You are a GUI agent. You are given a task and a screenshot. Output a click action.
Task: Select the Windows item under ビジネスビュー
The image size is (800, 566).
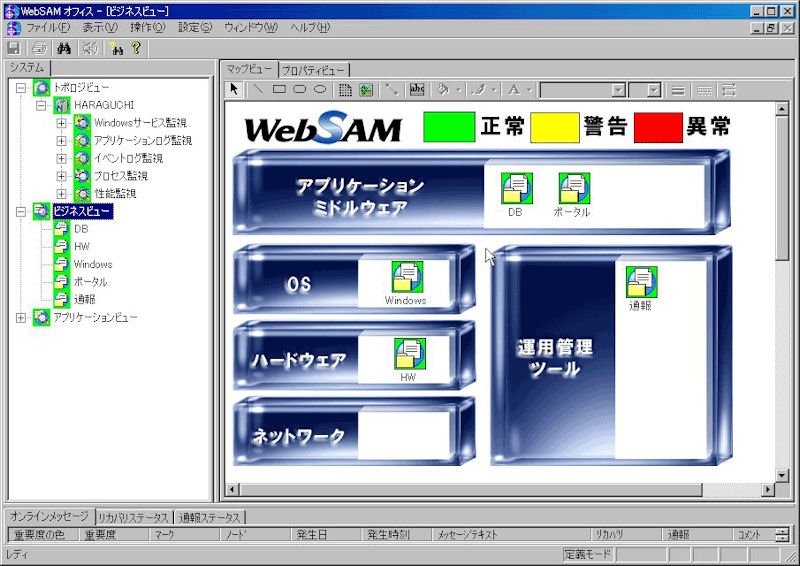(93, 264)
